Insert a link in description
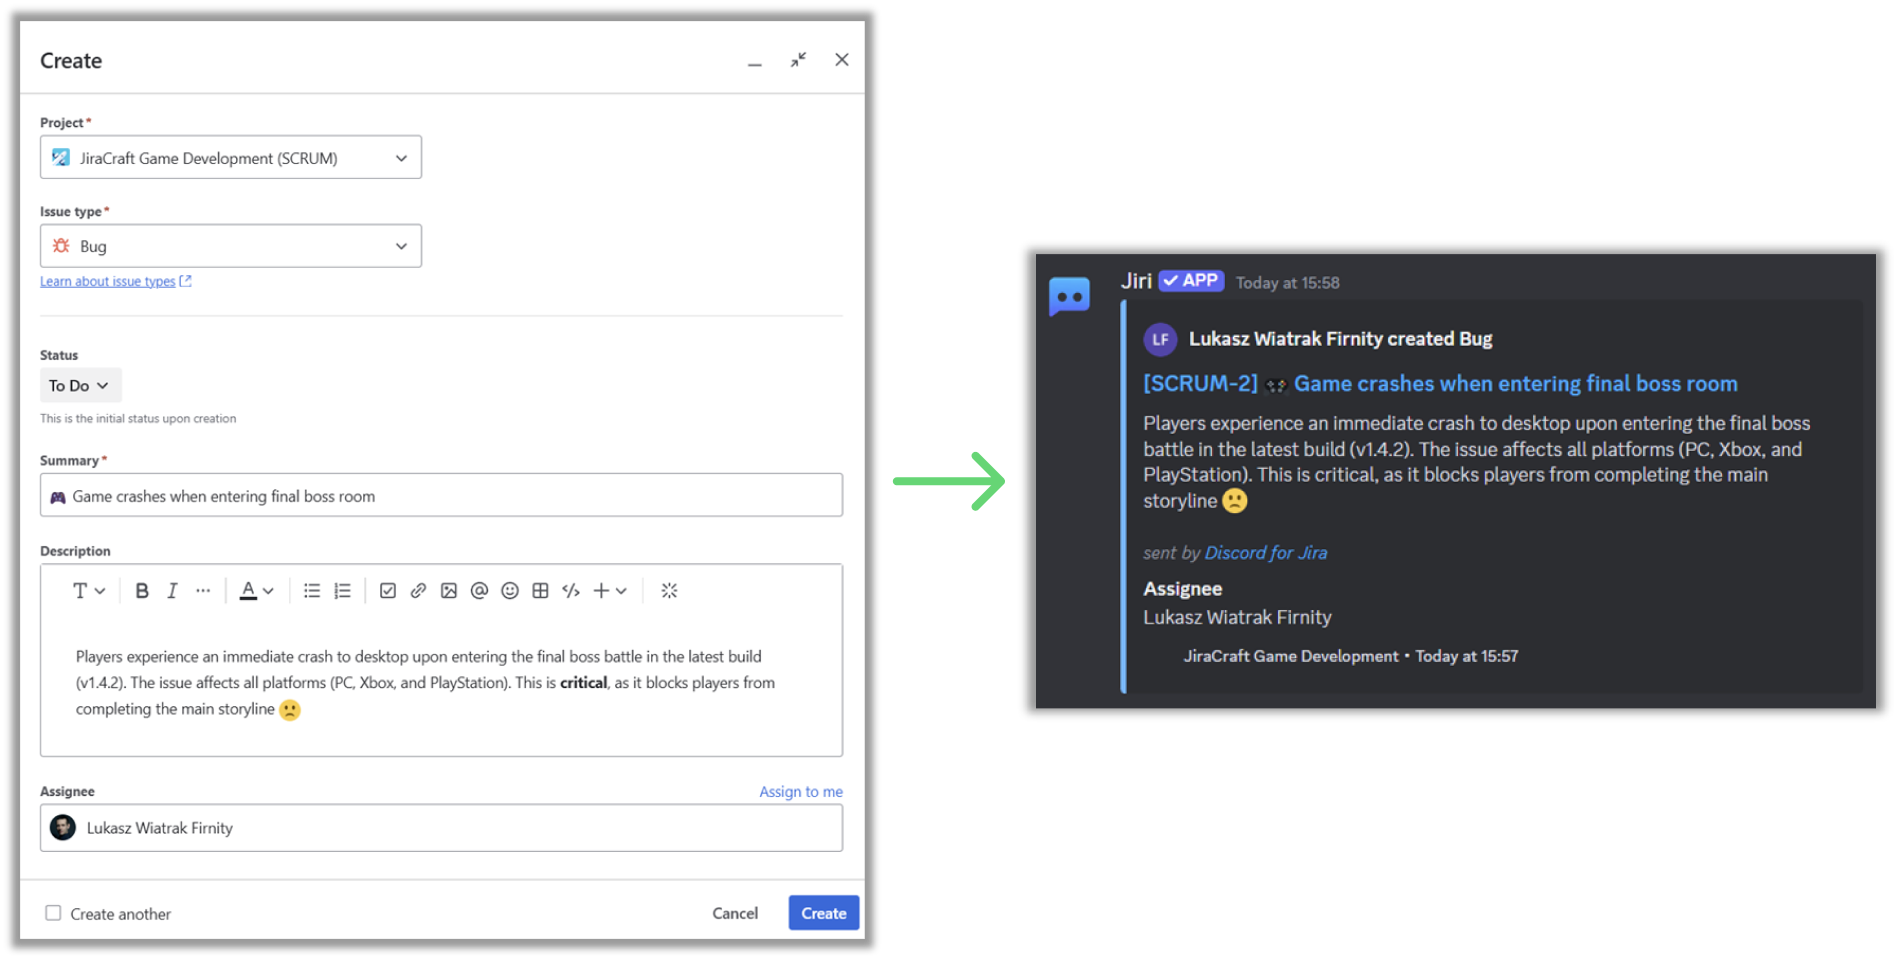This screenshot has width=1898, height=960. [418, 591]
